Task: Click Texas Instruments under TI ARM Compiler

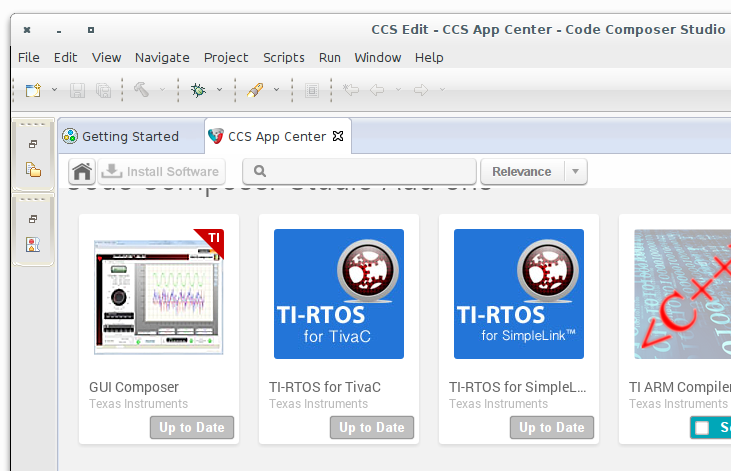Action: pos(678,404)
